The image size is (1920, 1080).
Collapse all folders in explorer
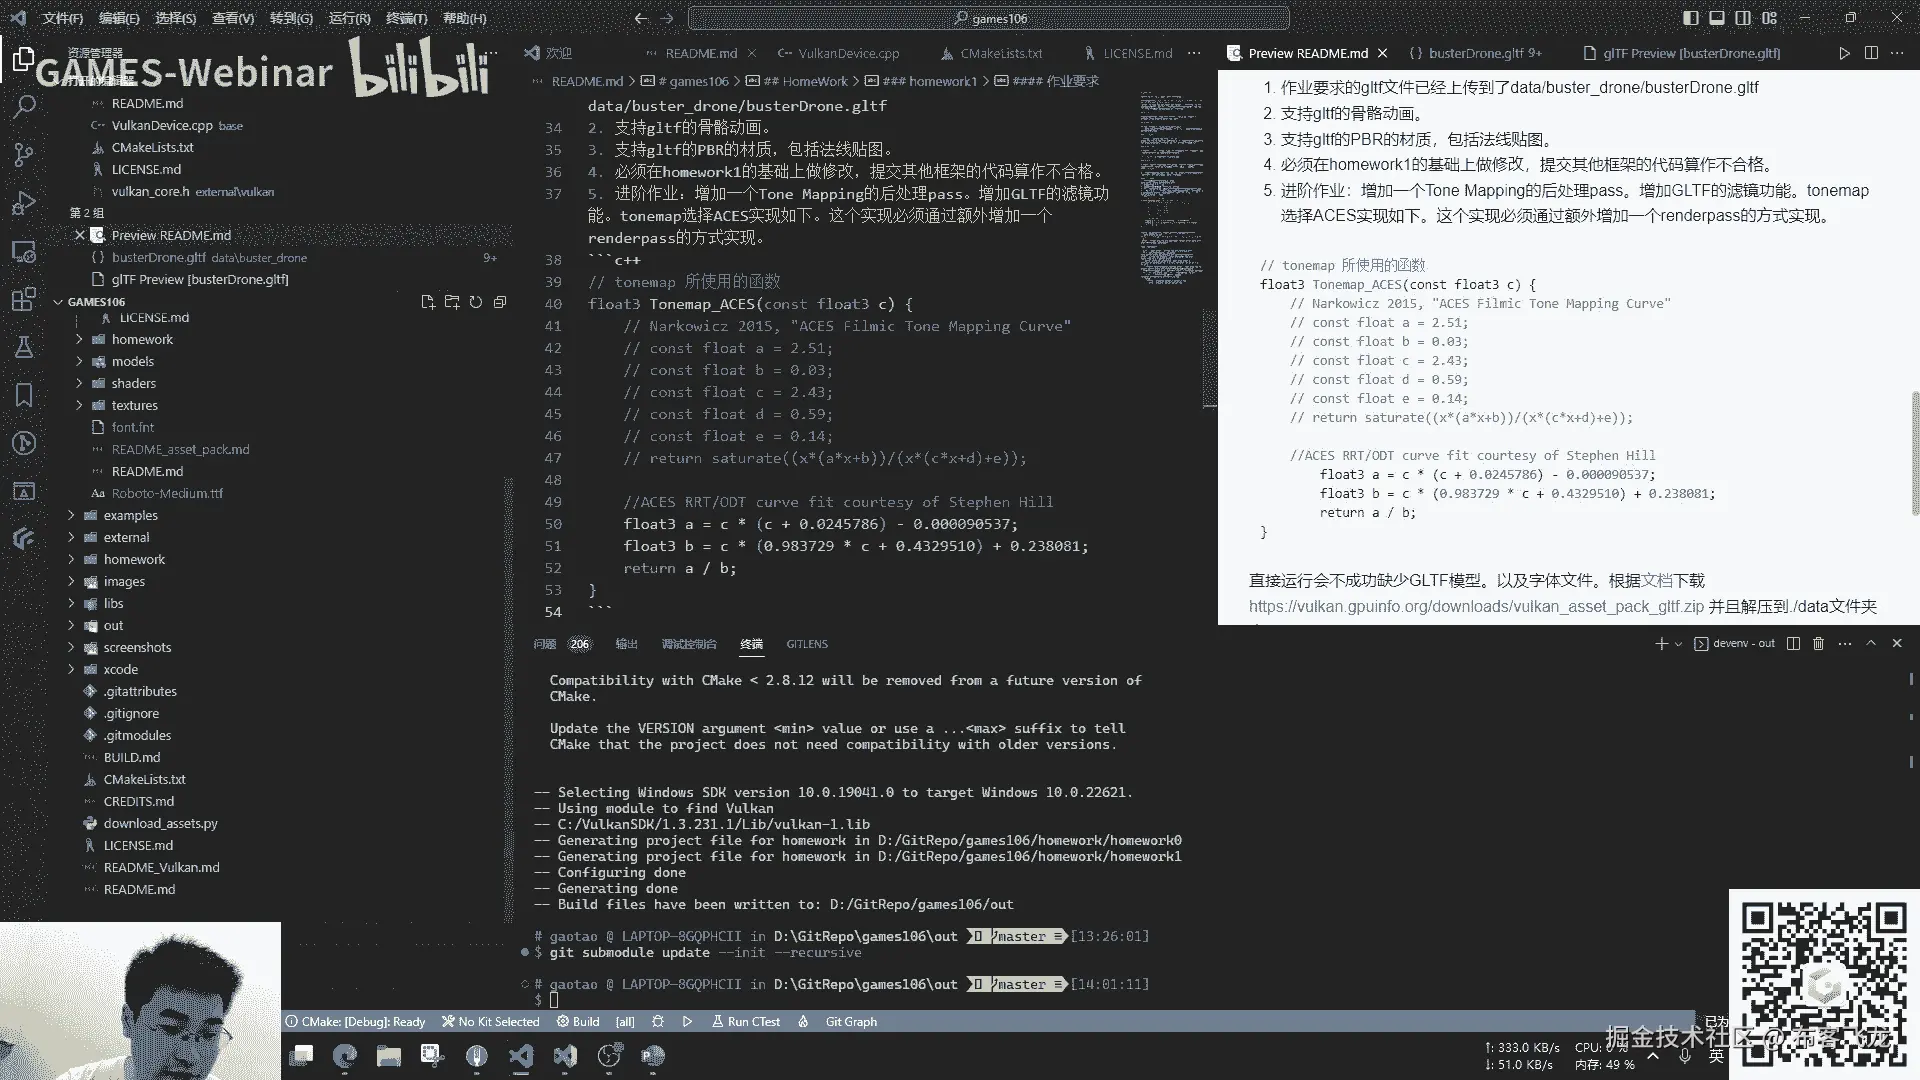(500, 302)
